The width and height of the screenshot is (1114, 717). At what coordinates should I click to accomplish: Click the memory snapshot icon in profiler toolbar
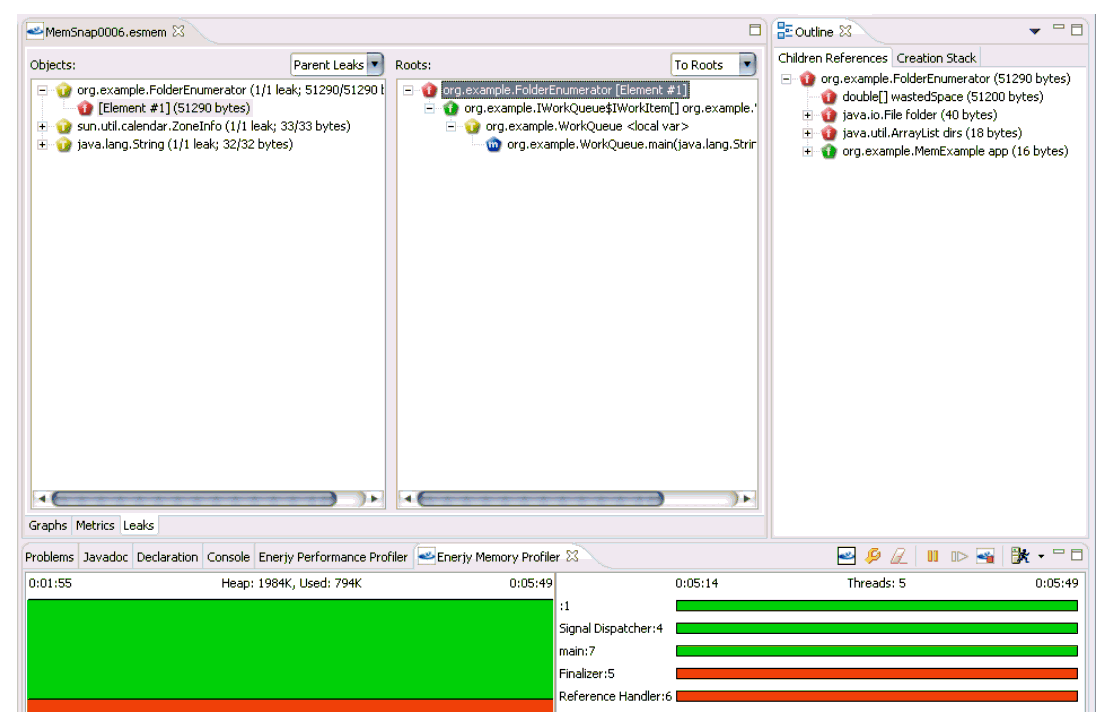point(846,557)
